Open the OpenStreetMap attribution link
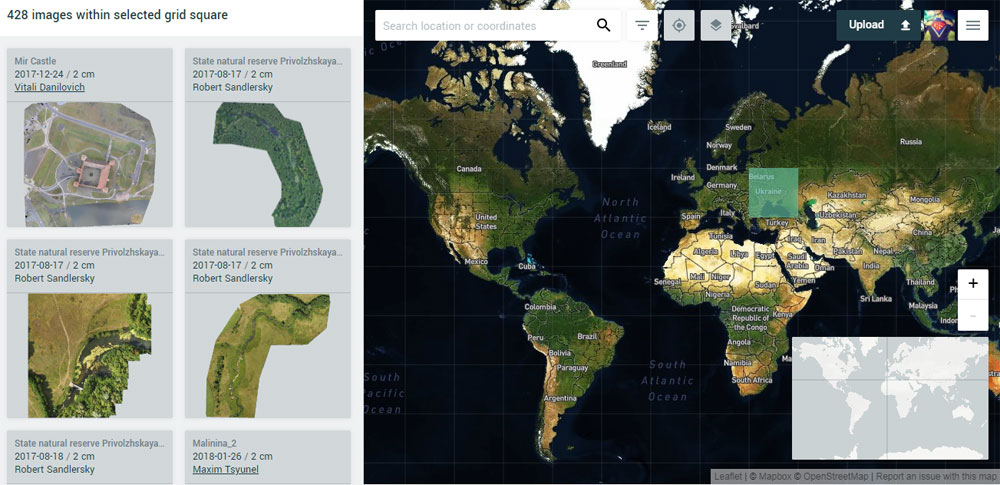Viewport: 1000px width, 485px height. [833, 476]
